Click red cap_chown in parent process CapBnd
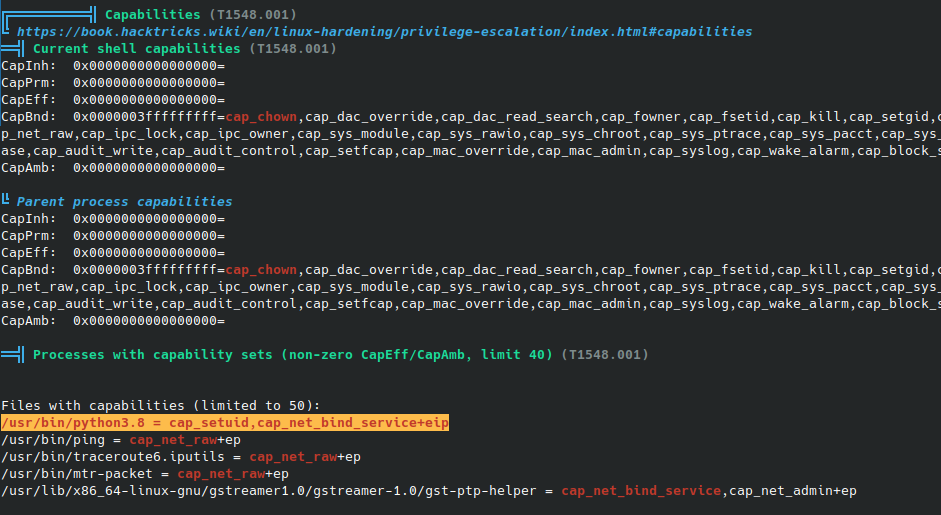Image resolution: width=941 pixels, height=515 pixels. (261, 270)
